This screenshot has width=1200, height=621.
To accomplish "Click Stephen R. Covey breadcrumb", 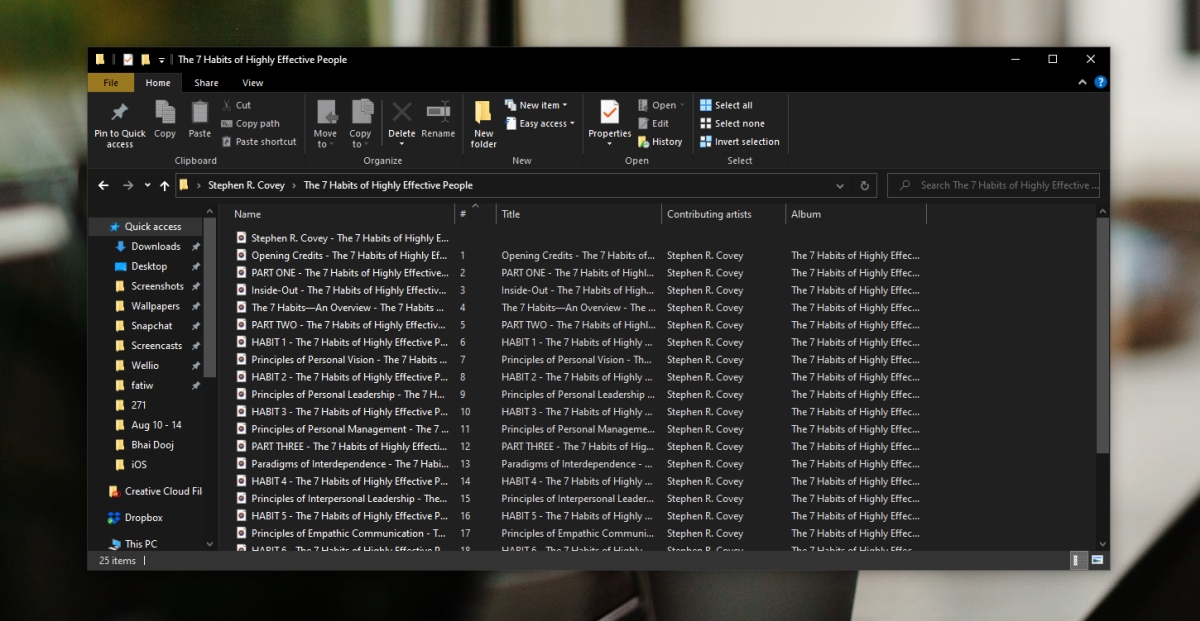I will click(x=246, y=185).
